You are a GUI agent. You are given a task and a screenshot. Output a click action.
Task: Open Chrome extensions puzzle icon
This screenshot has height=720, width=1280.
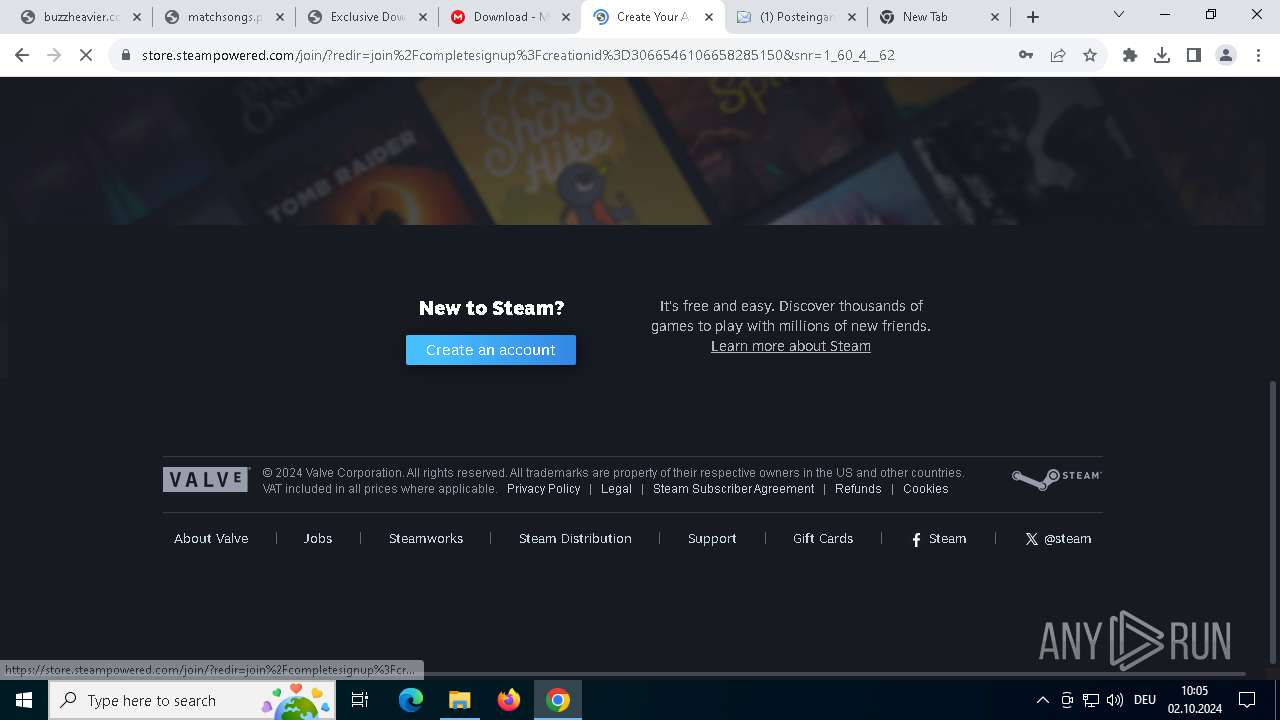click(x=1130, y=55)
